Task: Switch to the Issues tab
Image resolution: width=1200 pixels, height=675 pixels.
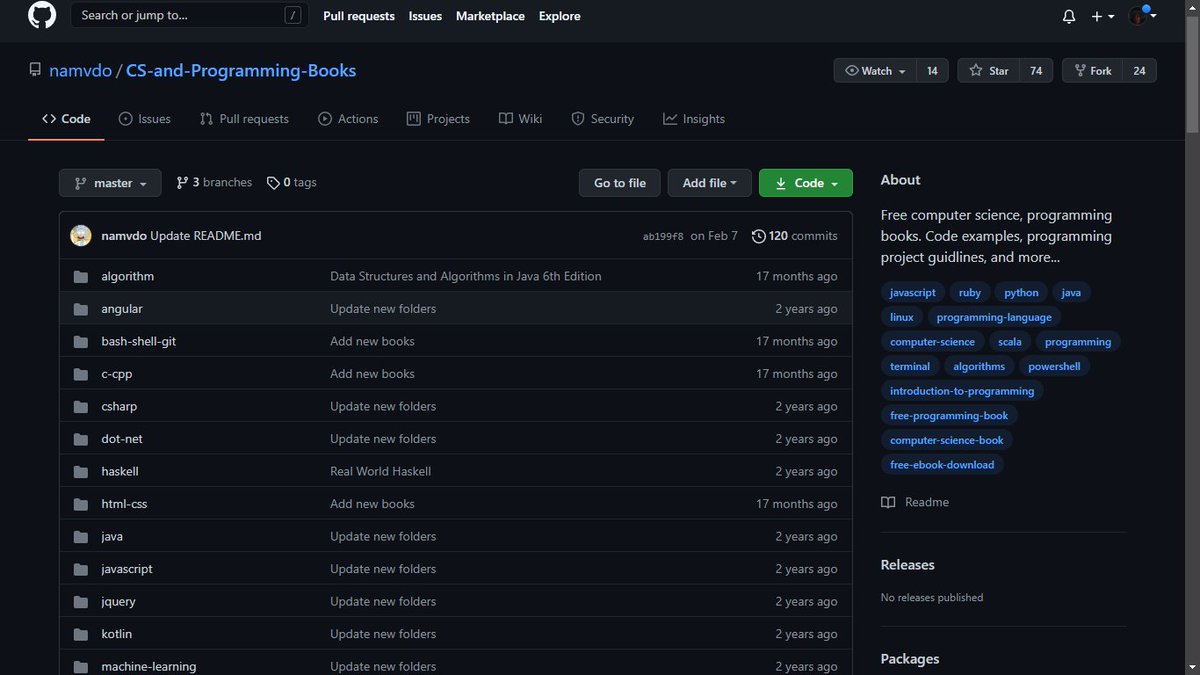Action: point(145,119)
